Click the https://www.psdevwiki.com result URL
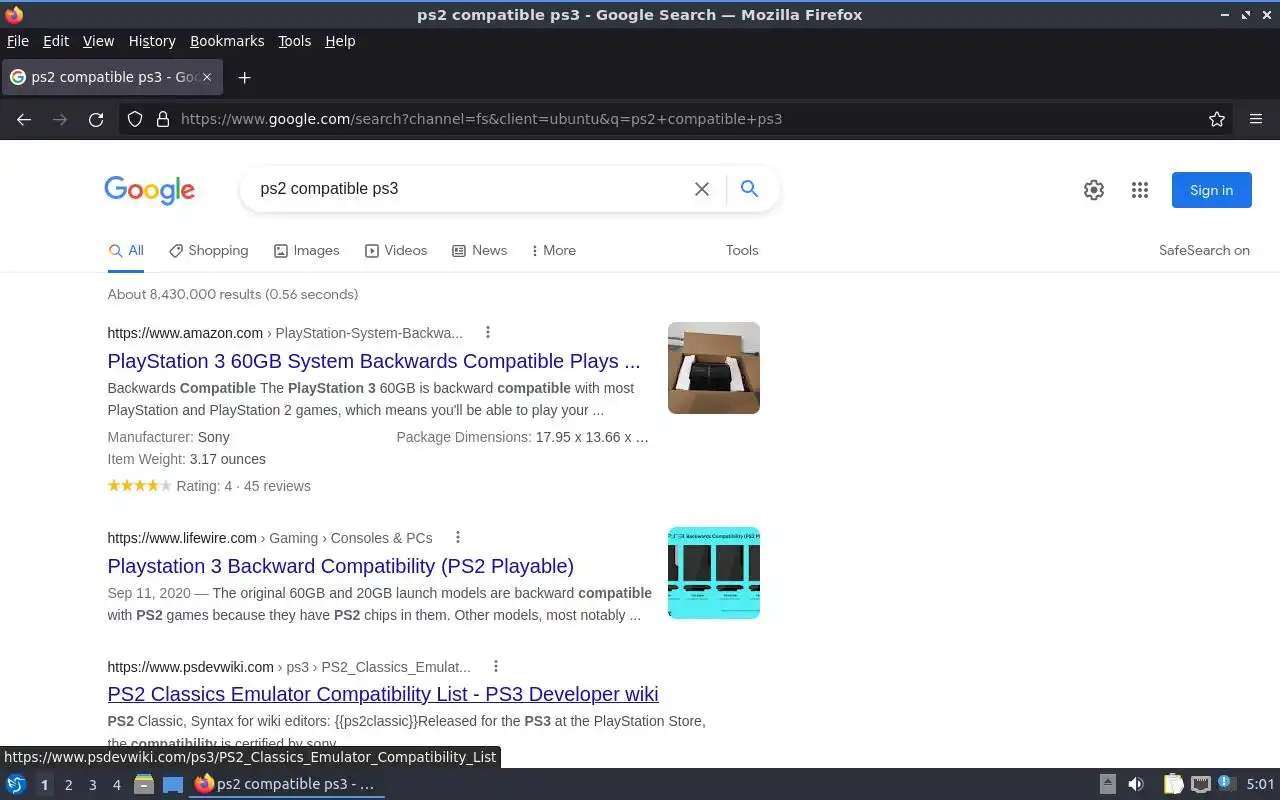Image resolution: width=1280 pixels, height=800 pixels. 191,667
